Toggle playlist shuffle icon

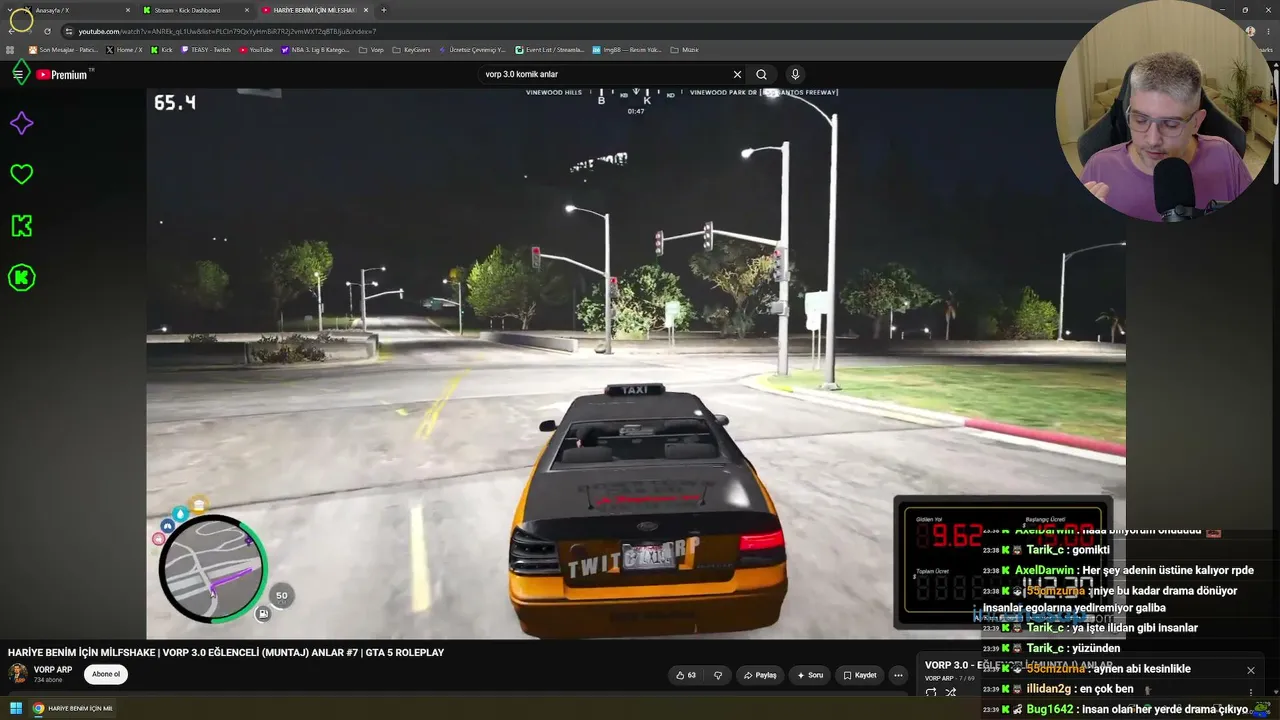click(951, 692)
